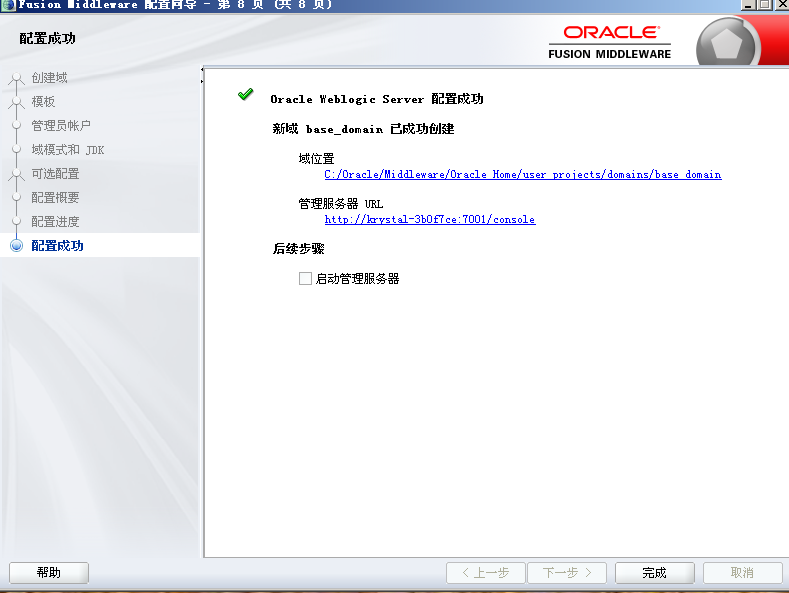
Task: Maximize the configuration wizard window
Action: point(765,5)
